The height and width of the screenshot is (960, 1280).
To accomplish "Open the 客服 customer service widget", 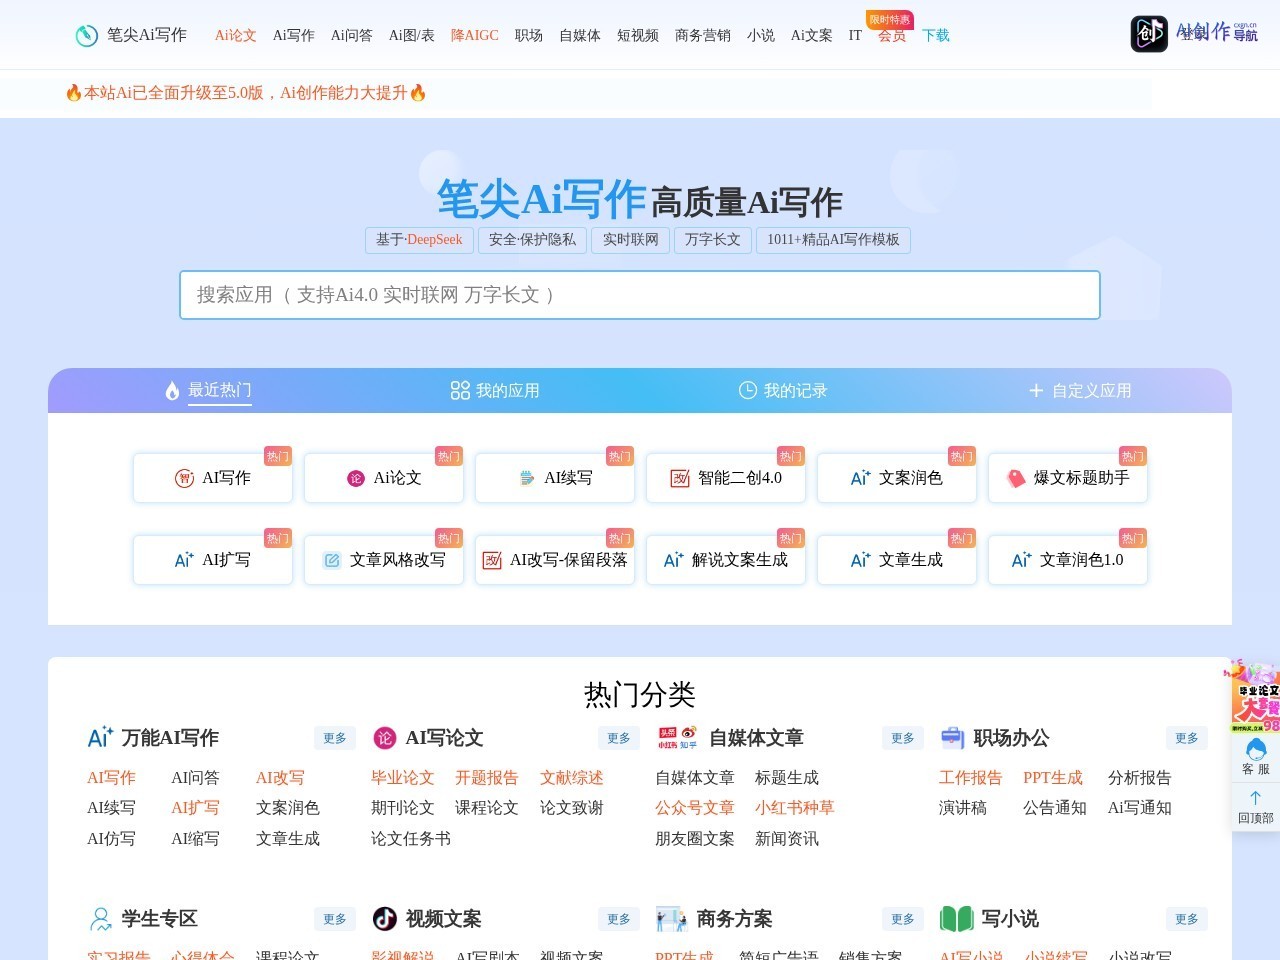I will (x=1255, y=757).
